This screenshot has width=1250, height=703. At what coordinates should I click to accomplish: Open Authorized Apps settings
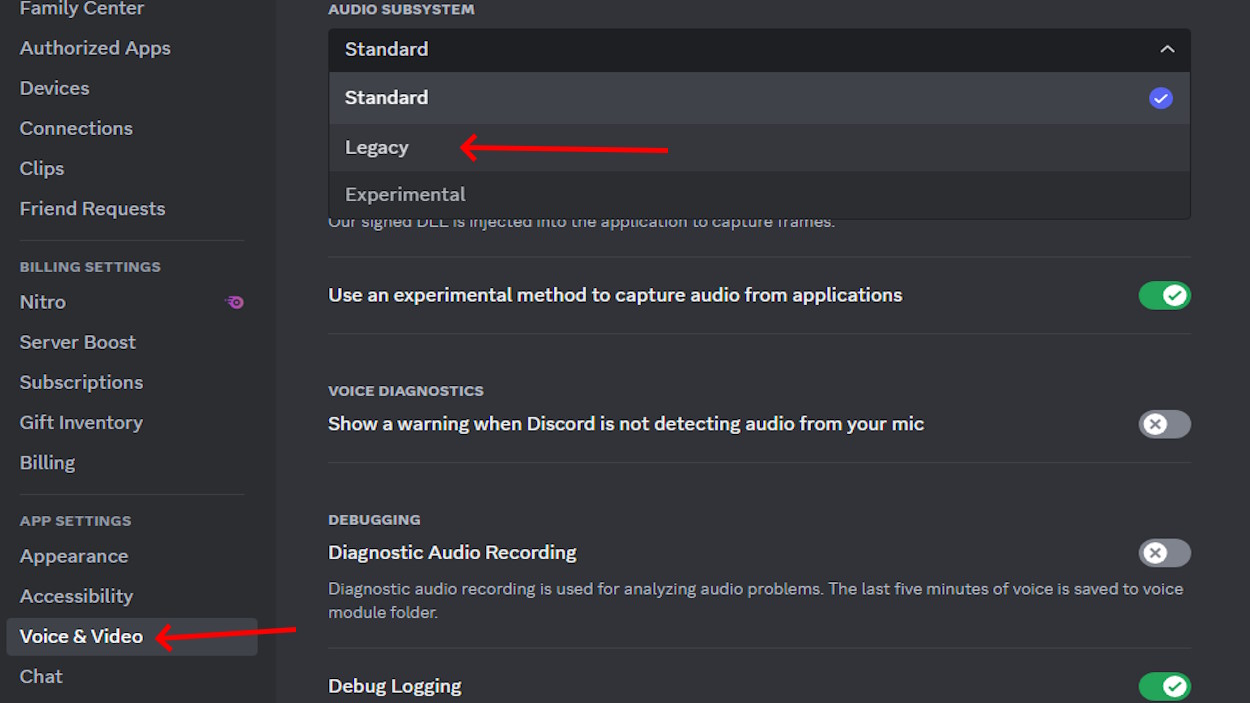pos(95,47)
